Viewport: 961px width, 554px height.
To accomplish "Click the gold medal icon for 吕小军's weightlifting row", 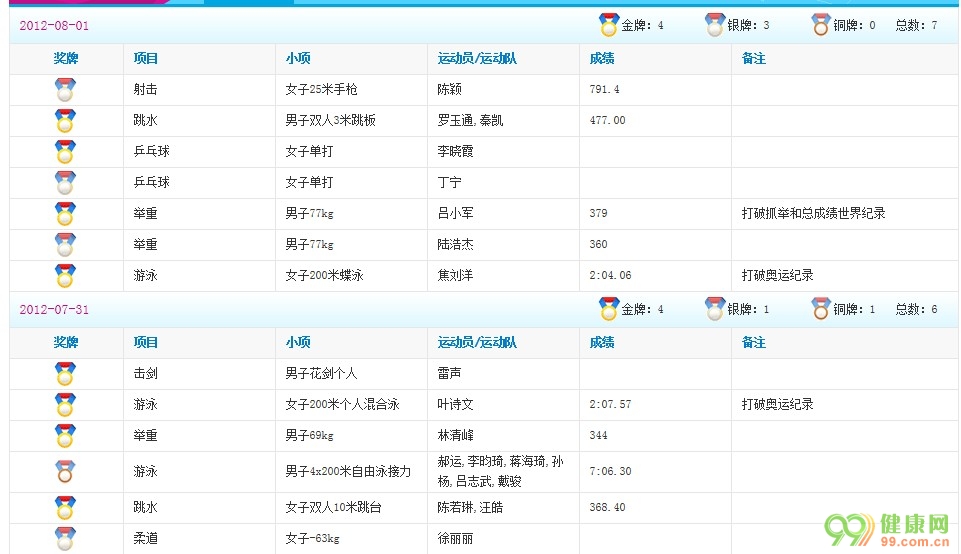I will 65,214.
